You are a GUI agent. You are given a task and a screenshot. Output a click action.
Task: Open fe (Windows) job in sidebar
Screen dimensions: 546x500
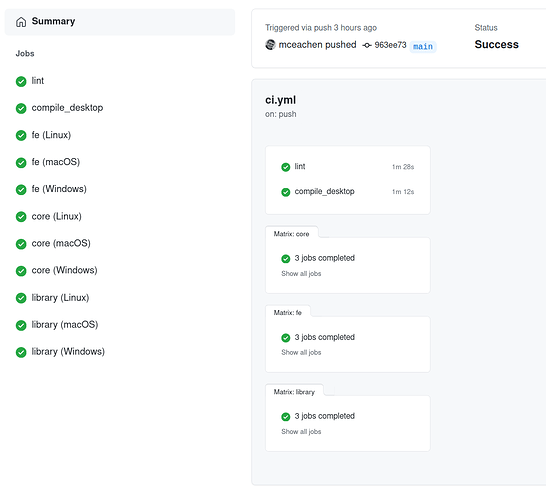click(x=59, y=189)
